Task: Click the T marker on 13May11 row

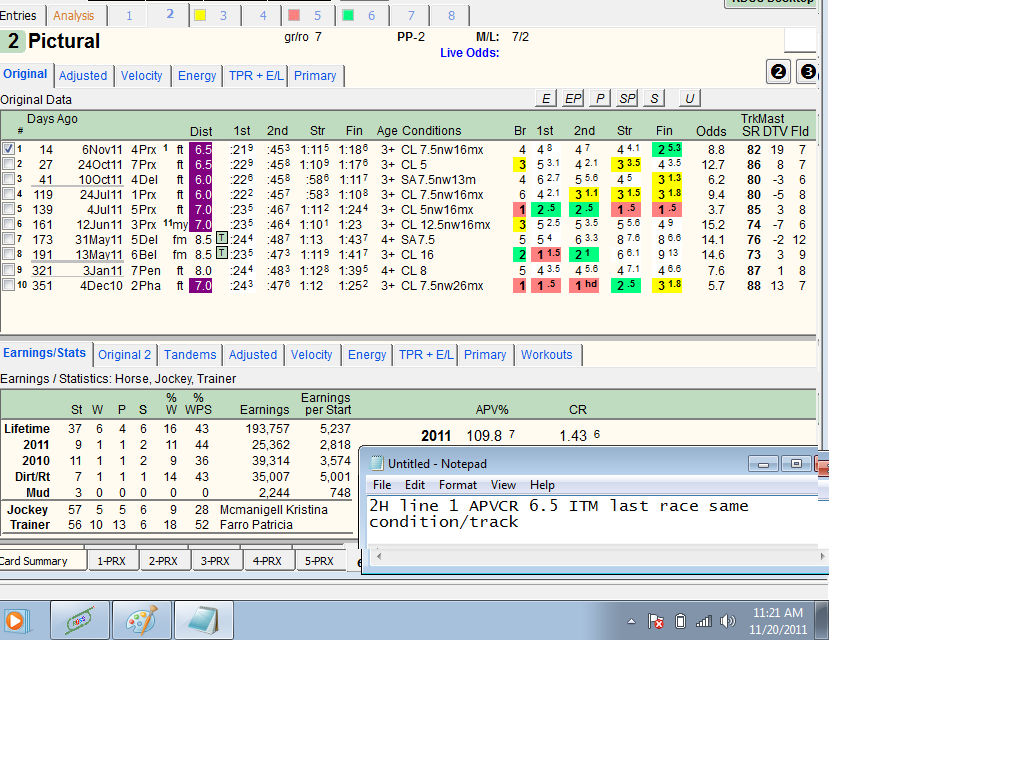Action: click(222, 253)
